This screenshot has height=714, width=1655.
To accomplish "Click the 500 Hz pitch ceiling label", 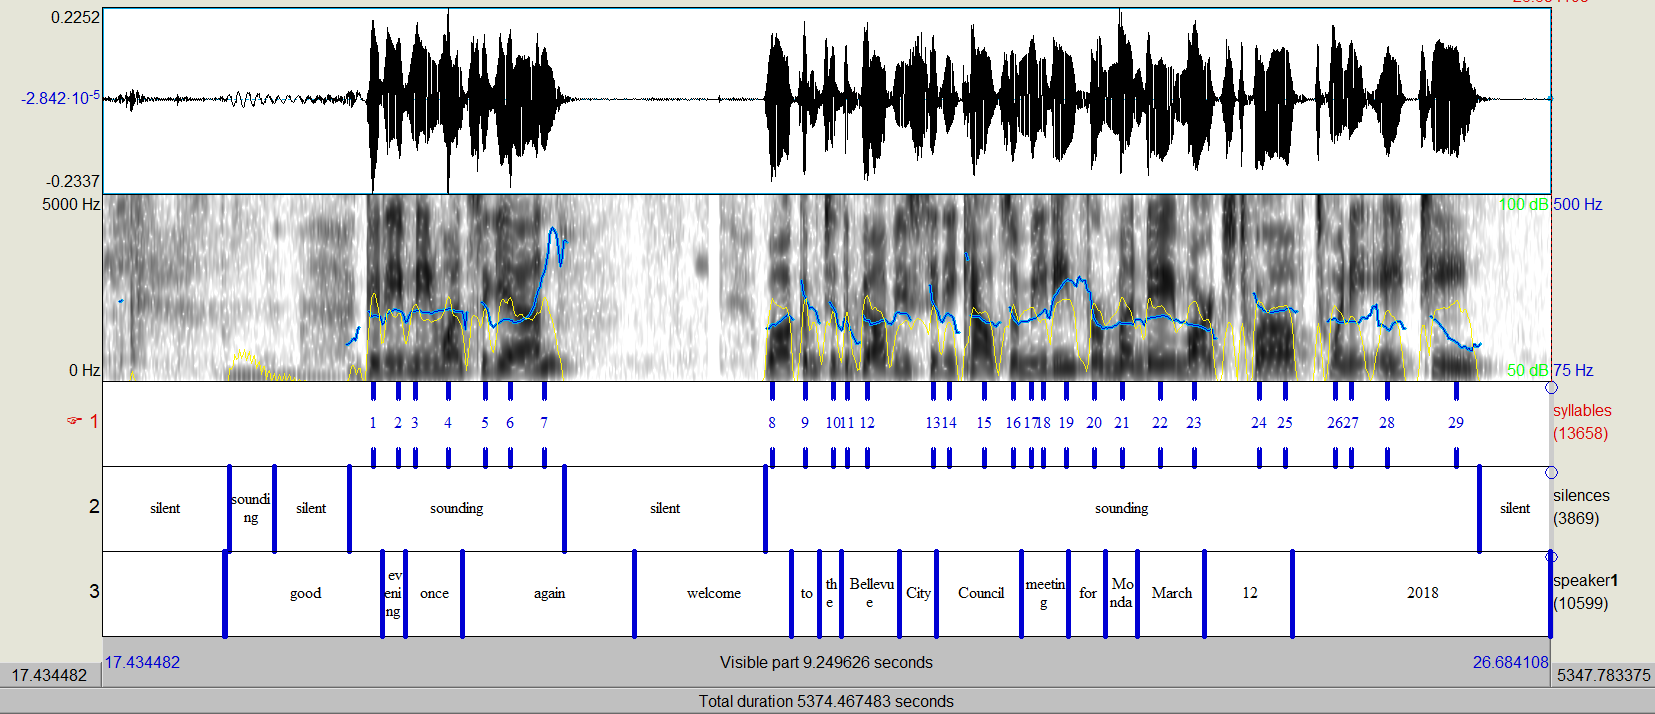I will [1578, 204].
